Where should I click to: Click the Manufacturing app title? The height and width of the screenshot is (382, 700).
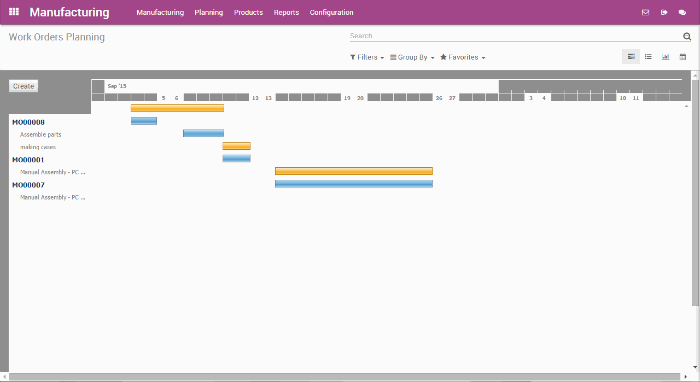coord(69,12)
